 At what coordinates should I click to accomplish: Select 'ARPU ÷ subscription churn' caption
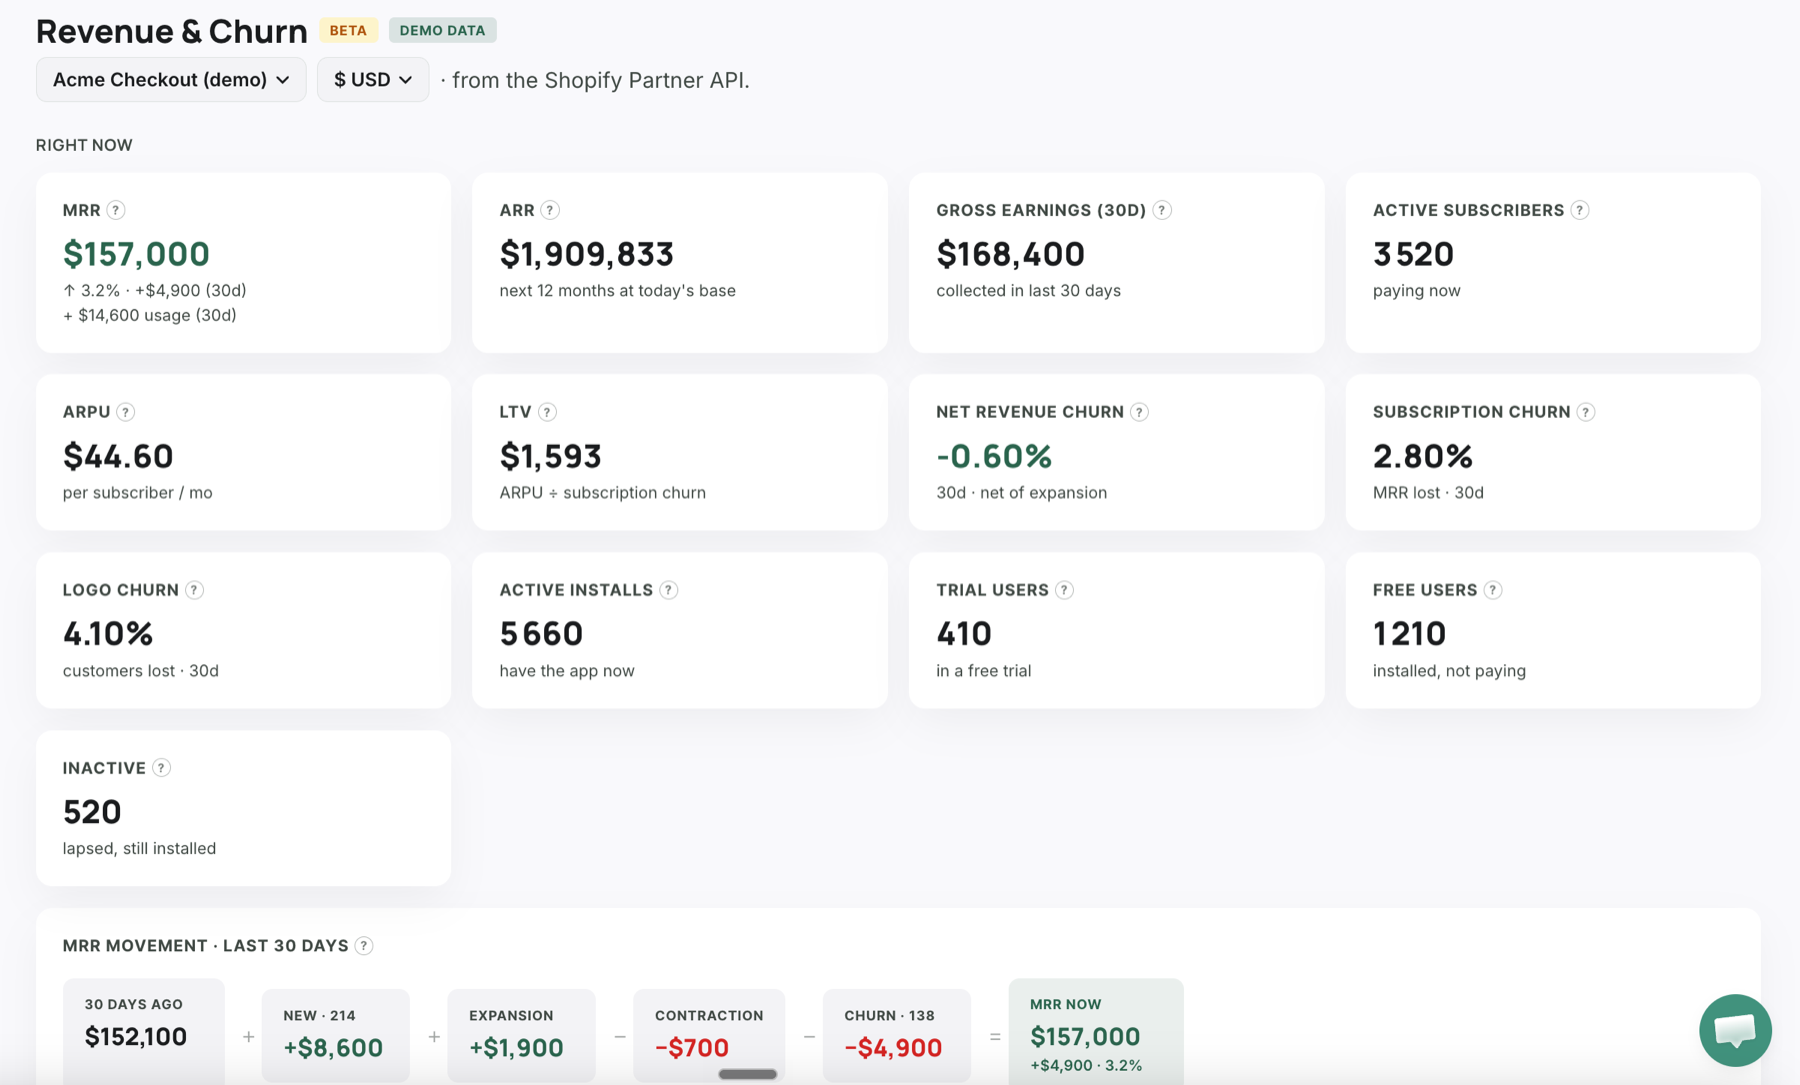tap(602, 492)
